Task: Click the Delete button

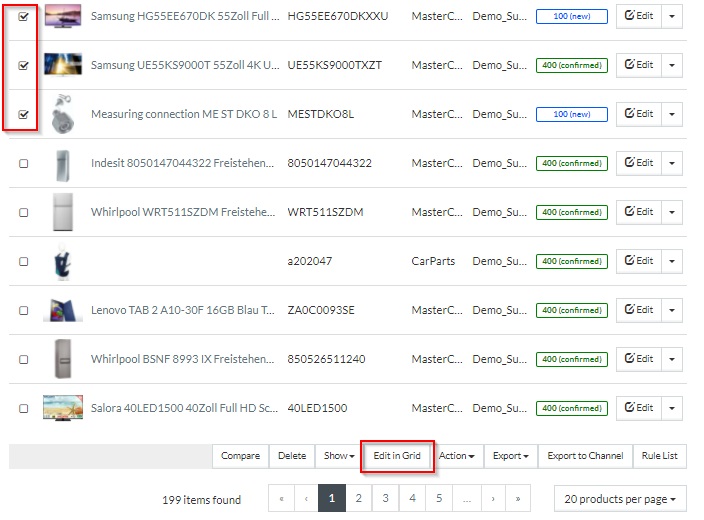Action: coord(292,456)
